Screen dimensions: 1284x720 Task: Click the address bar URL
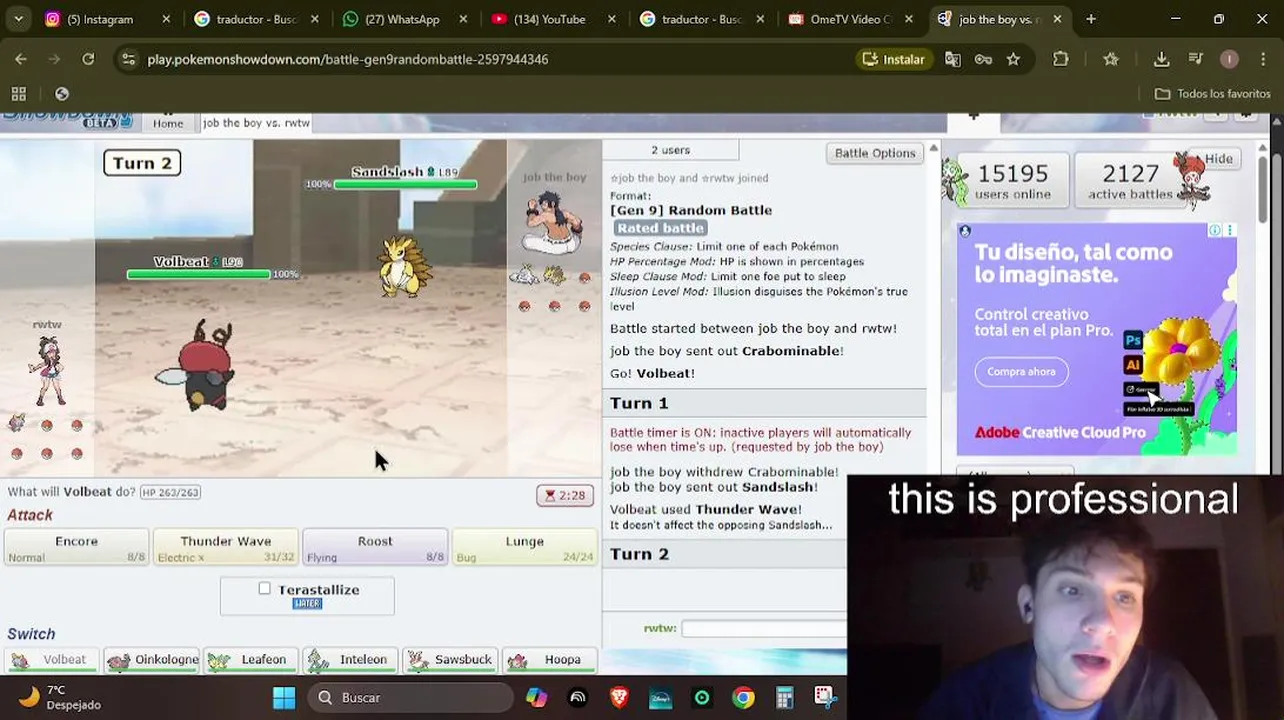(348, 59)
